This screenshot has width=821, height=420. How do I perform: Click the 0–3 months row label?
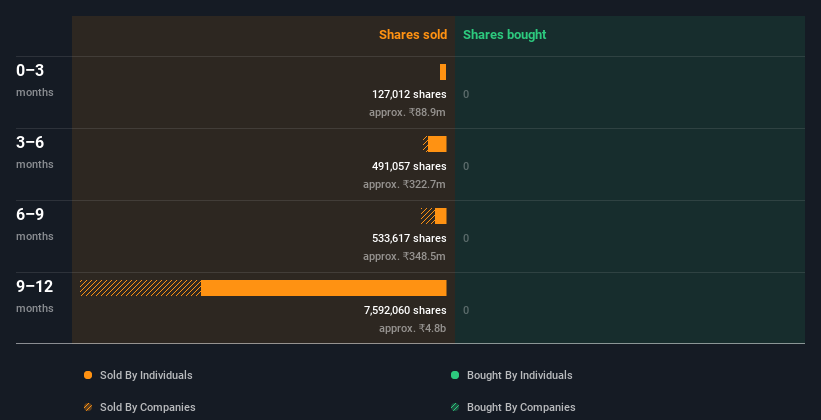[35, 80]
